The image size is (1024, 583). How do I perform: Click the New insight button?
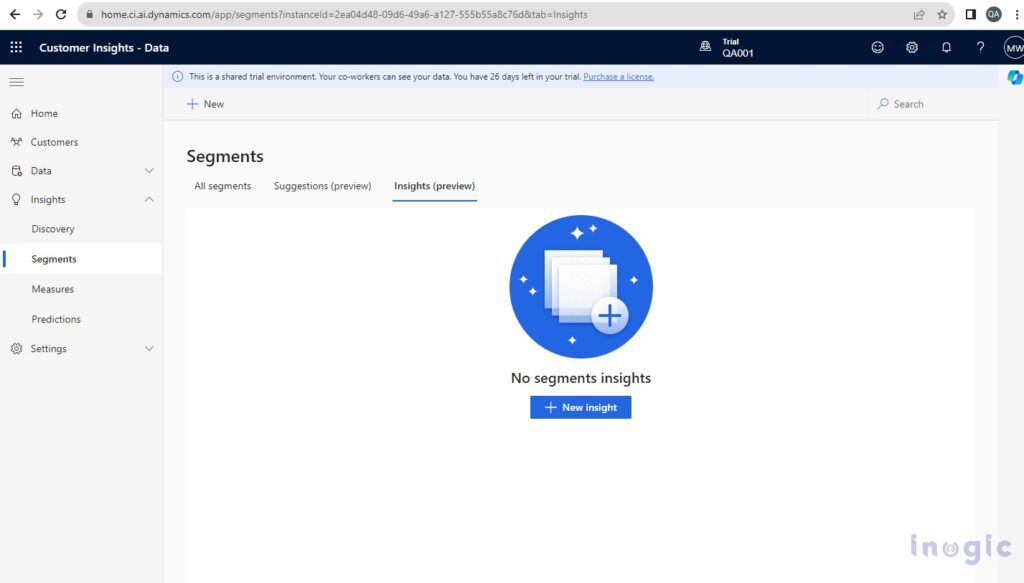(580, 407)
